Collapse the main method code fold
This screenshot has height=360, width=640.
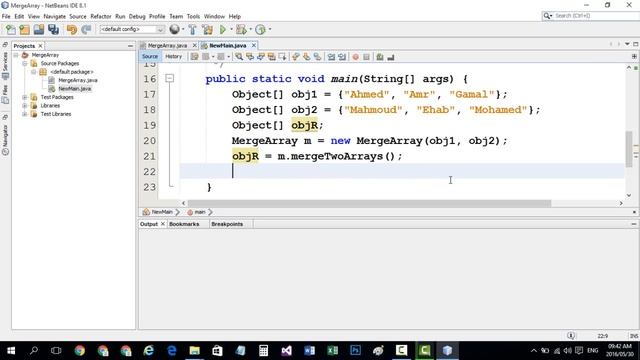click(169, 78)
